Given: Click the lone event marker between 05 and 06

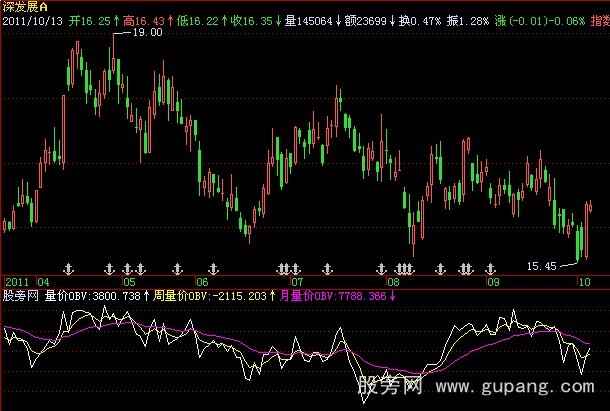Looking at the screenshot, I should point(177,268).
